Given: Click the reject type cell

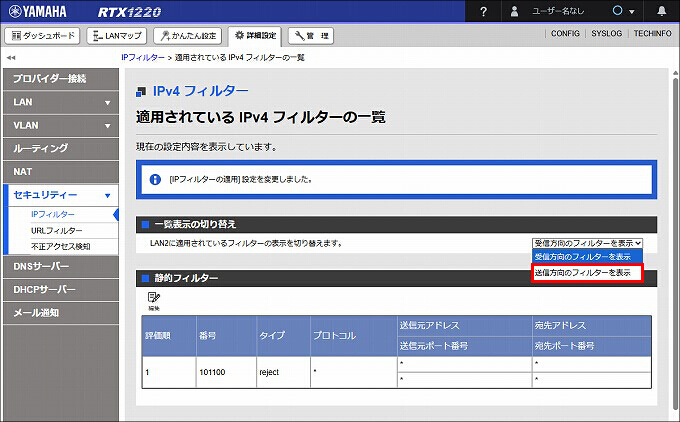Looking at the screenshot, I should pyautogui.click(x=283, y=372).
